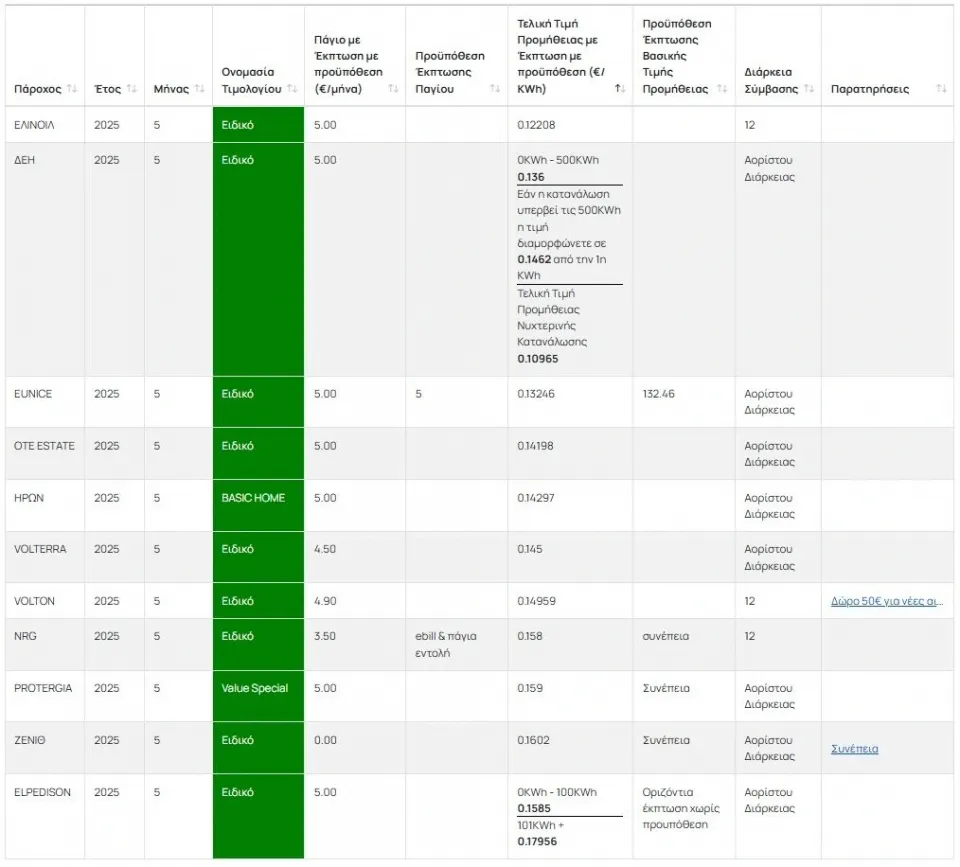Click the sort arrows beside Έτος header
The image size is (960, 867).
132,89
